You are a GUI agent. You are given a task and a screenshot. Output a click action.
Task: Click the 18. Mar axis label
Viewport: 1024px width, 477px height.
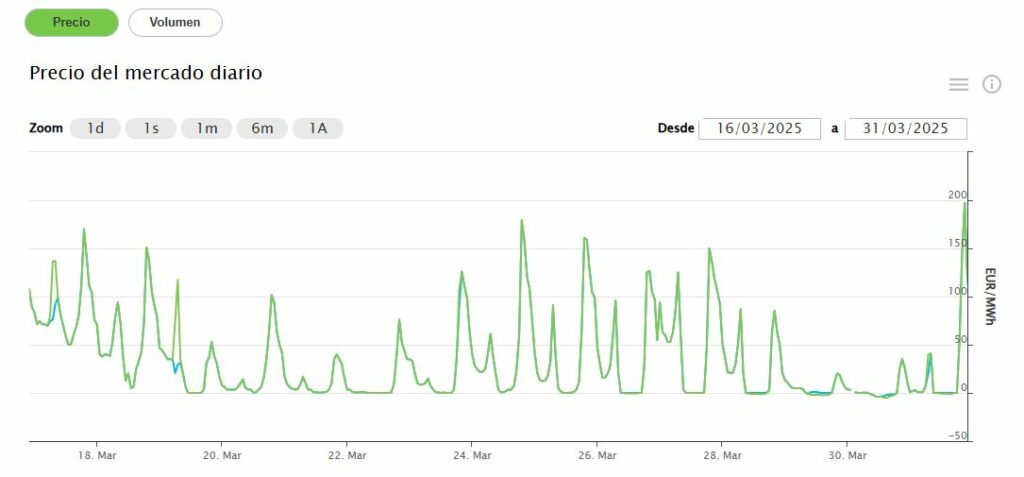tap(97, 455)
